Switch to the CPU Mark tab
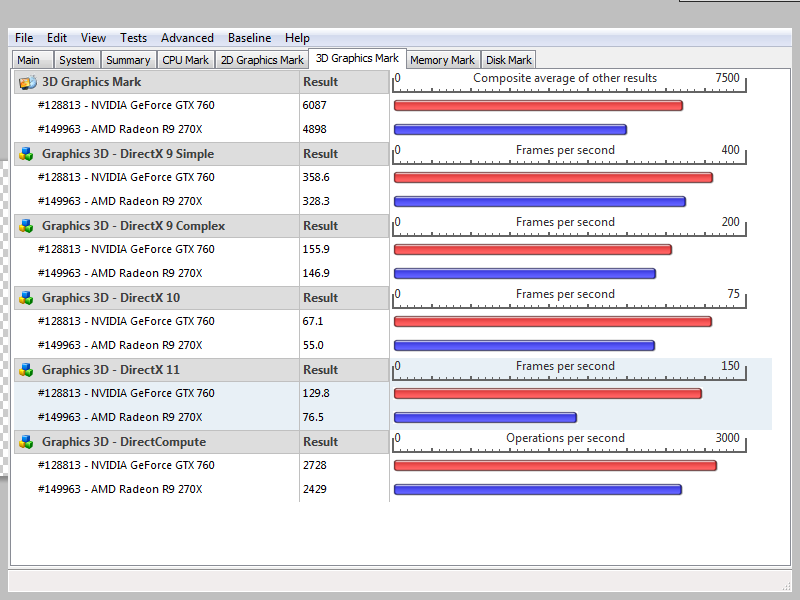The image size is (800, 600). (x=186, y=60)
